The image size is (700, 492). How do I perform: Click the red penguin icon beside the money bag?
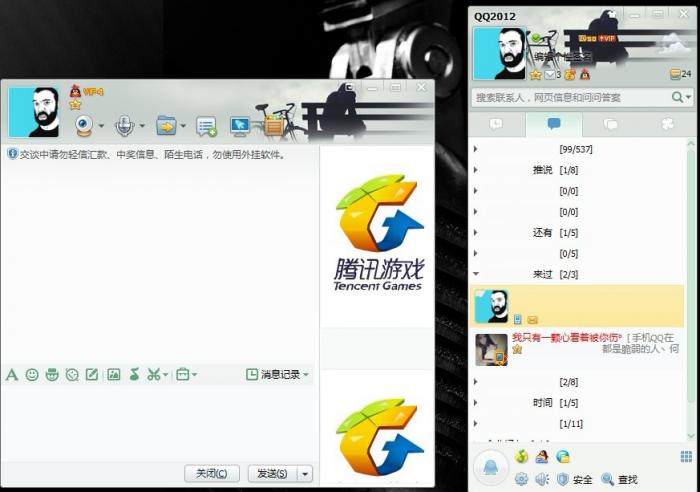[585, 75]
